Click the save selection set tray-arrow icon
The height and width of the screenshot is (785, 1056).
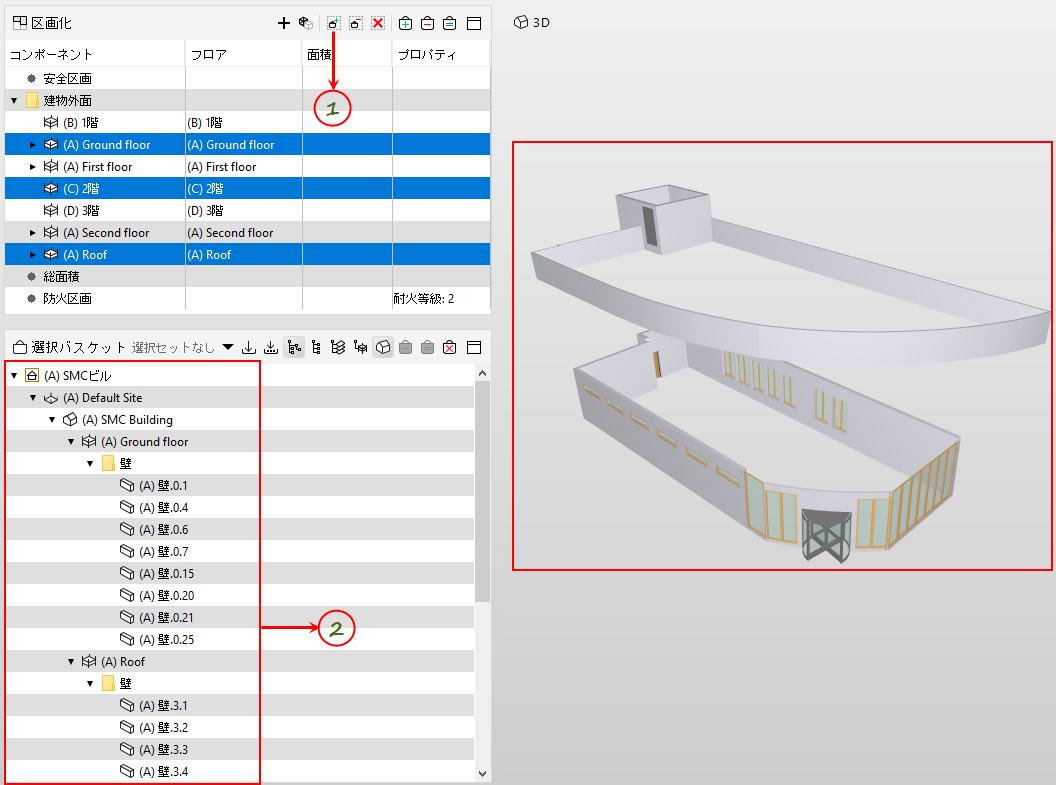point(271,347)
